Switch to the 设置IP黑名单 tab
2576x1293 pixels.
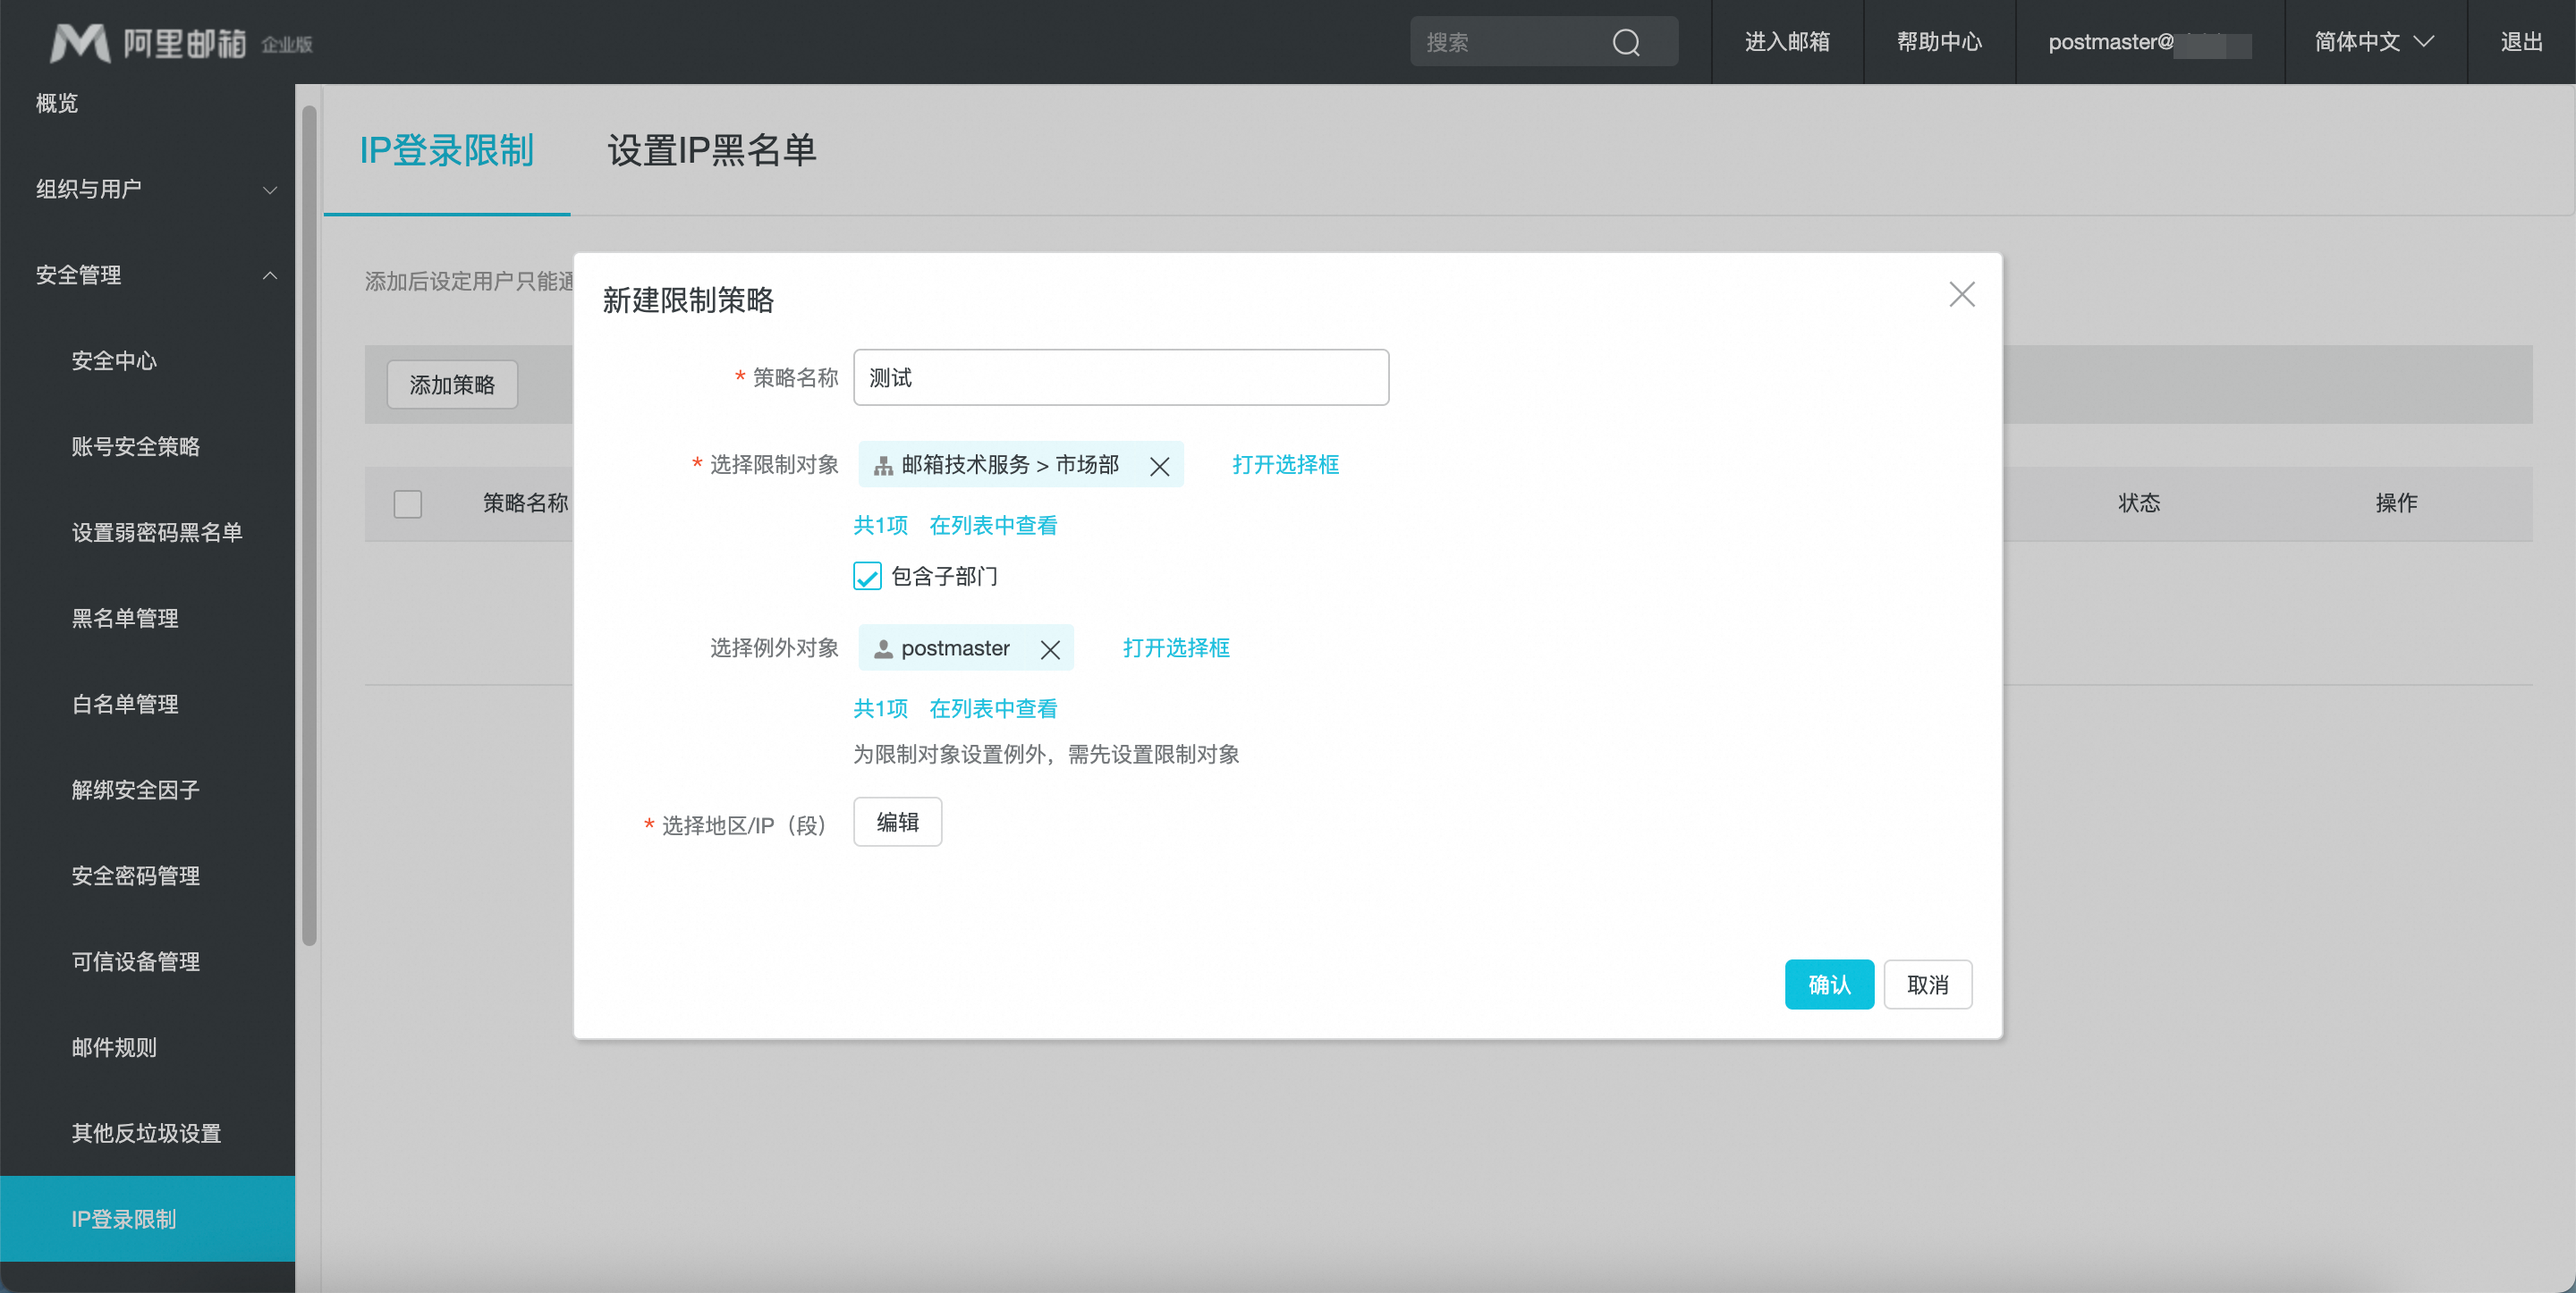711,150
